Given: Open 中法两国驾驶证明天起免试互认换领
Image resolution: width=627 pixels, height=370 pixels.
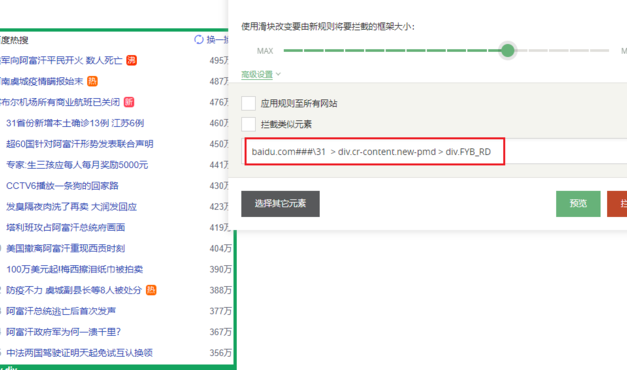Looking at the screenshot, I should 80,353.
